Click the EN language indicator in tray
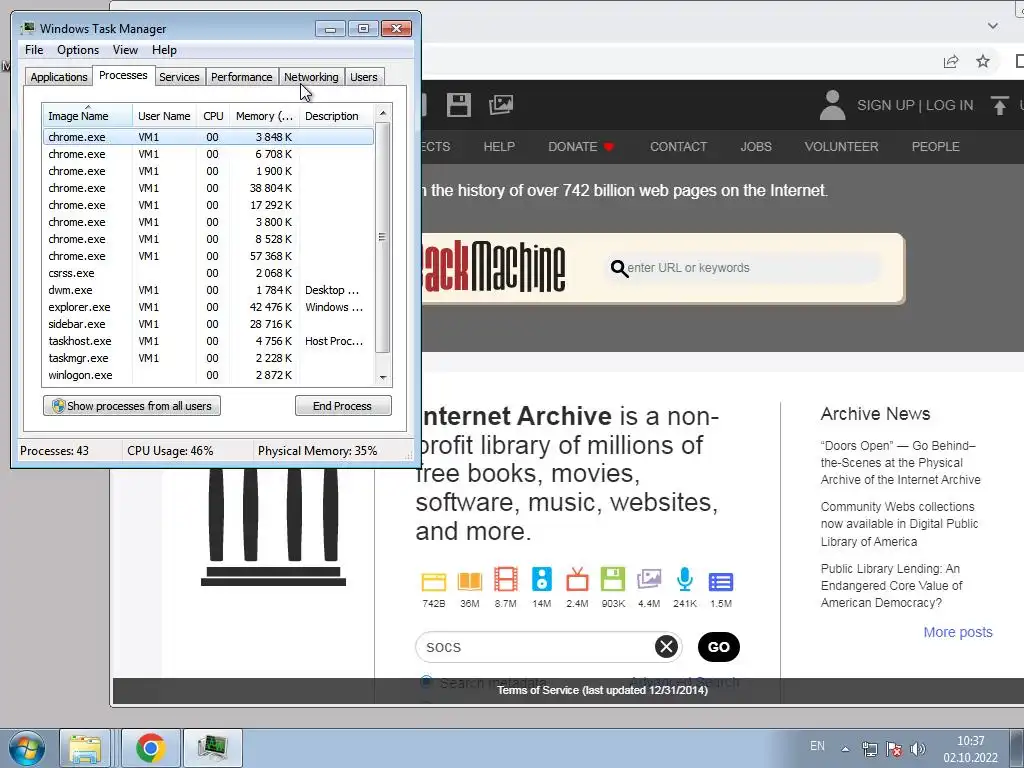Viewport: 1024px width, 768px height. (x=817, y=746)
